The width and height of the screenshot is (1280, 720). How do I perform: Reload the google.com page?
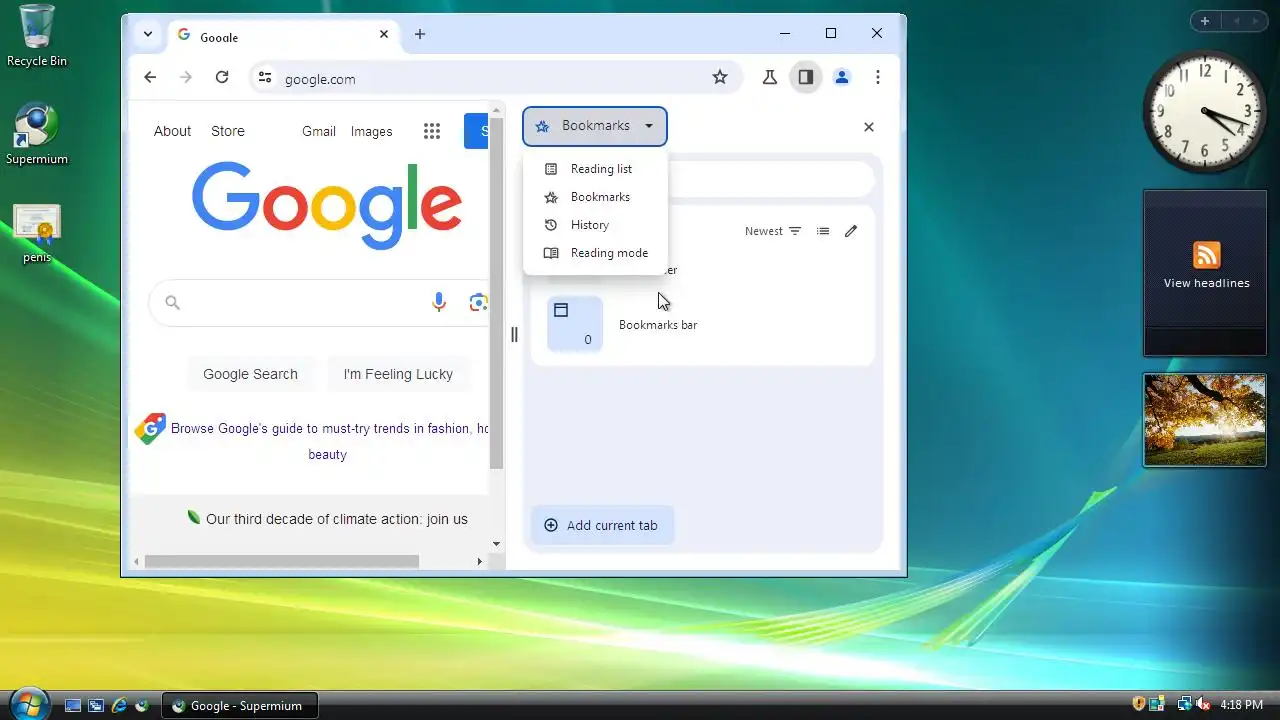click(222, 77)
